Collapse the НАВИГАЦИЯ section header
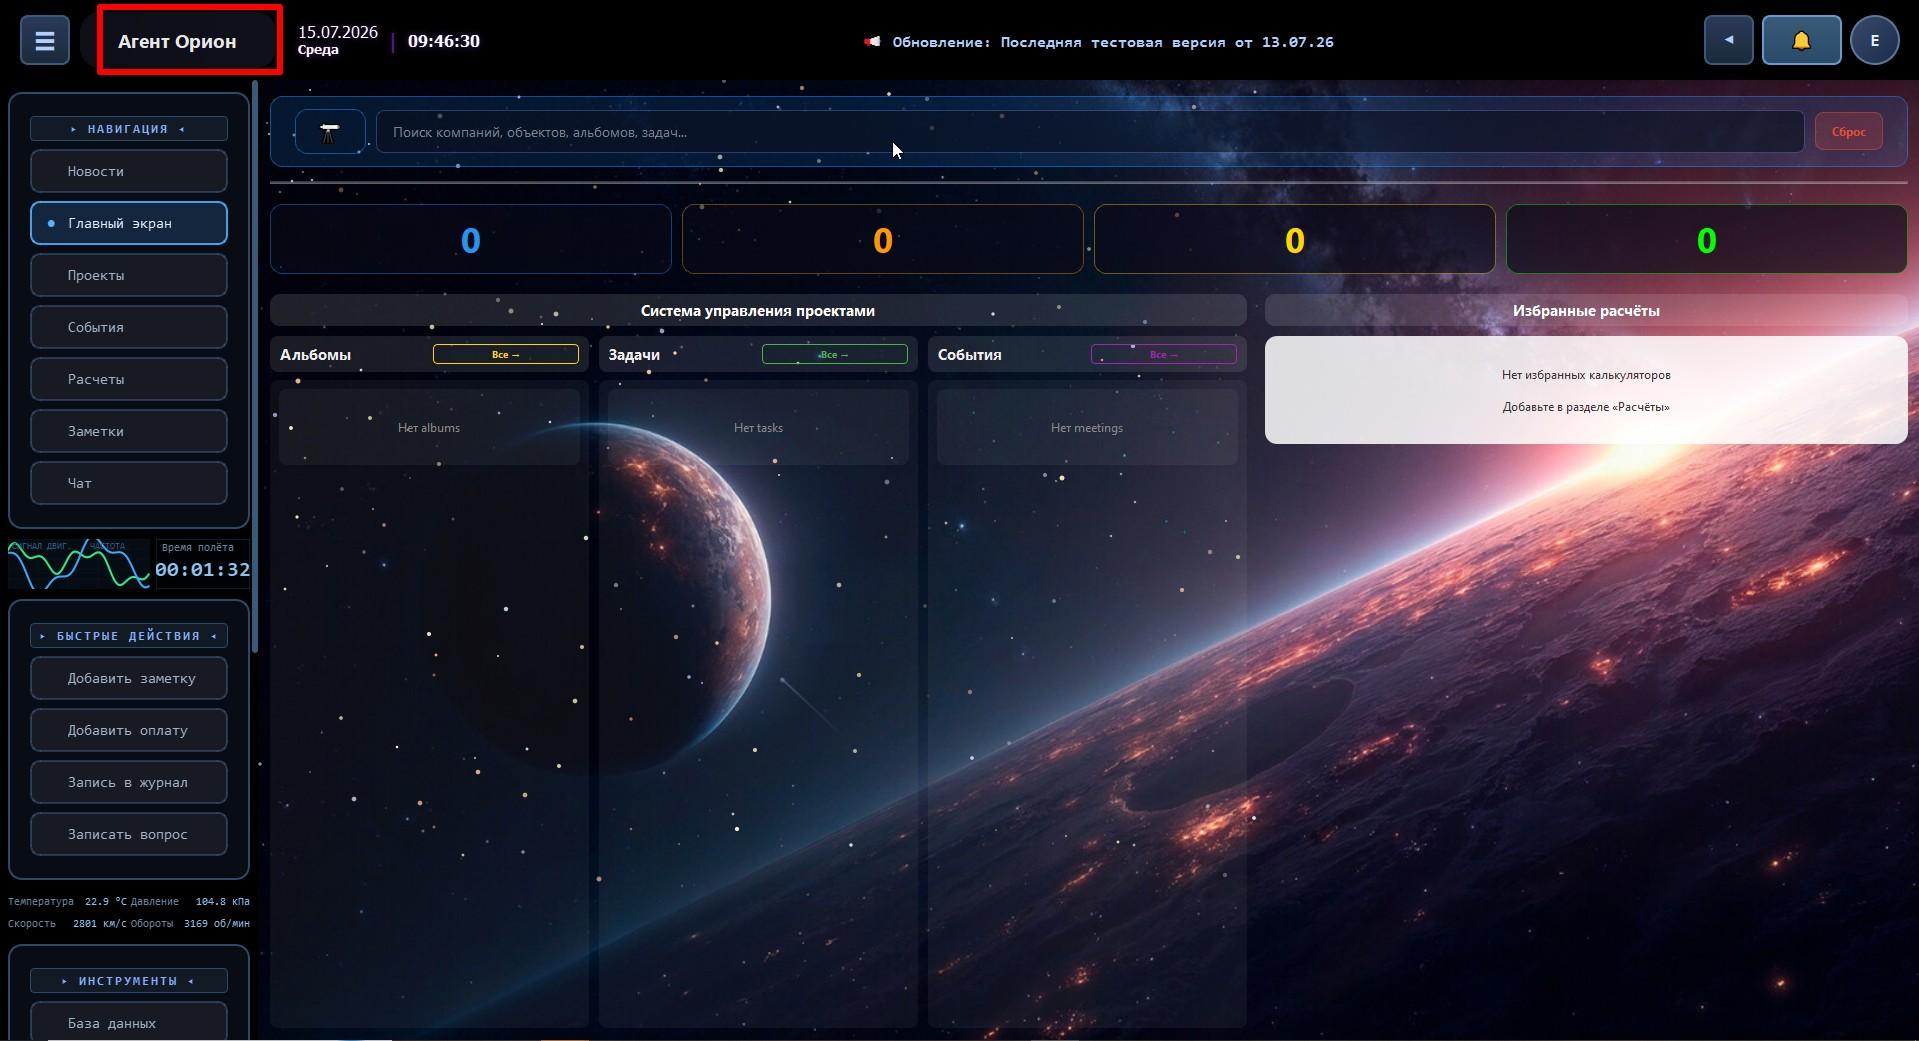 (129, 129)
